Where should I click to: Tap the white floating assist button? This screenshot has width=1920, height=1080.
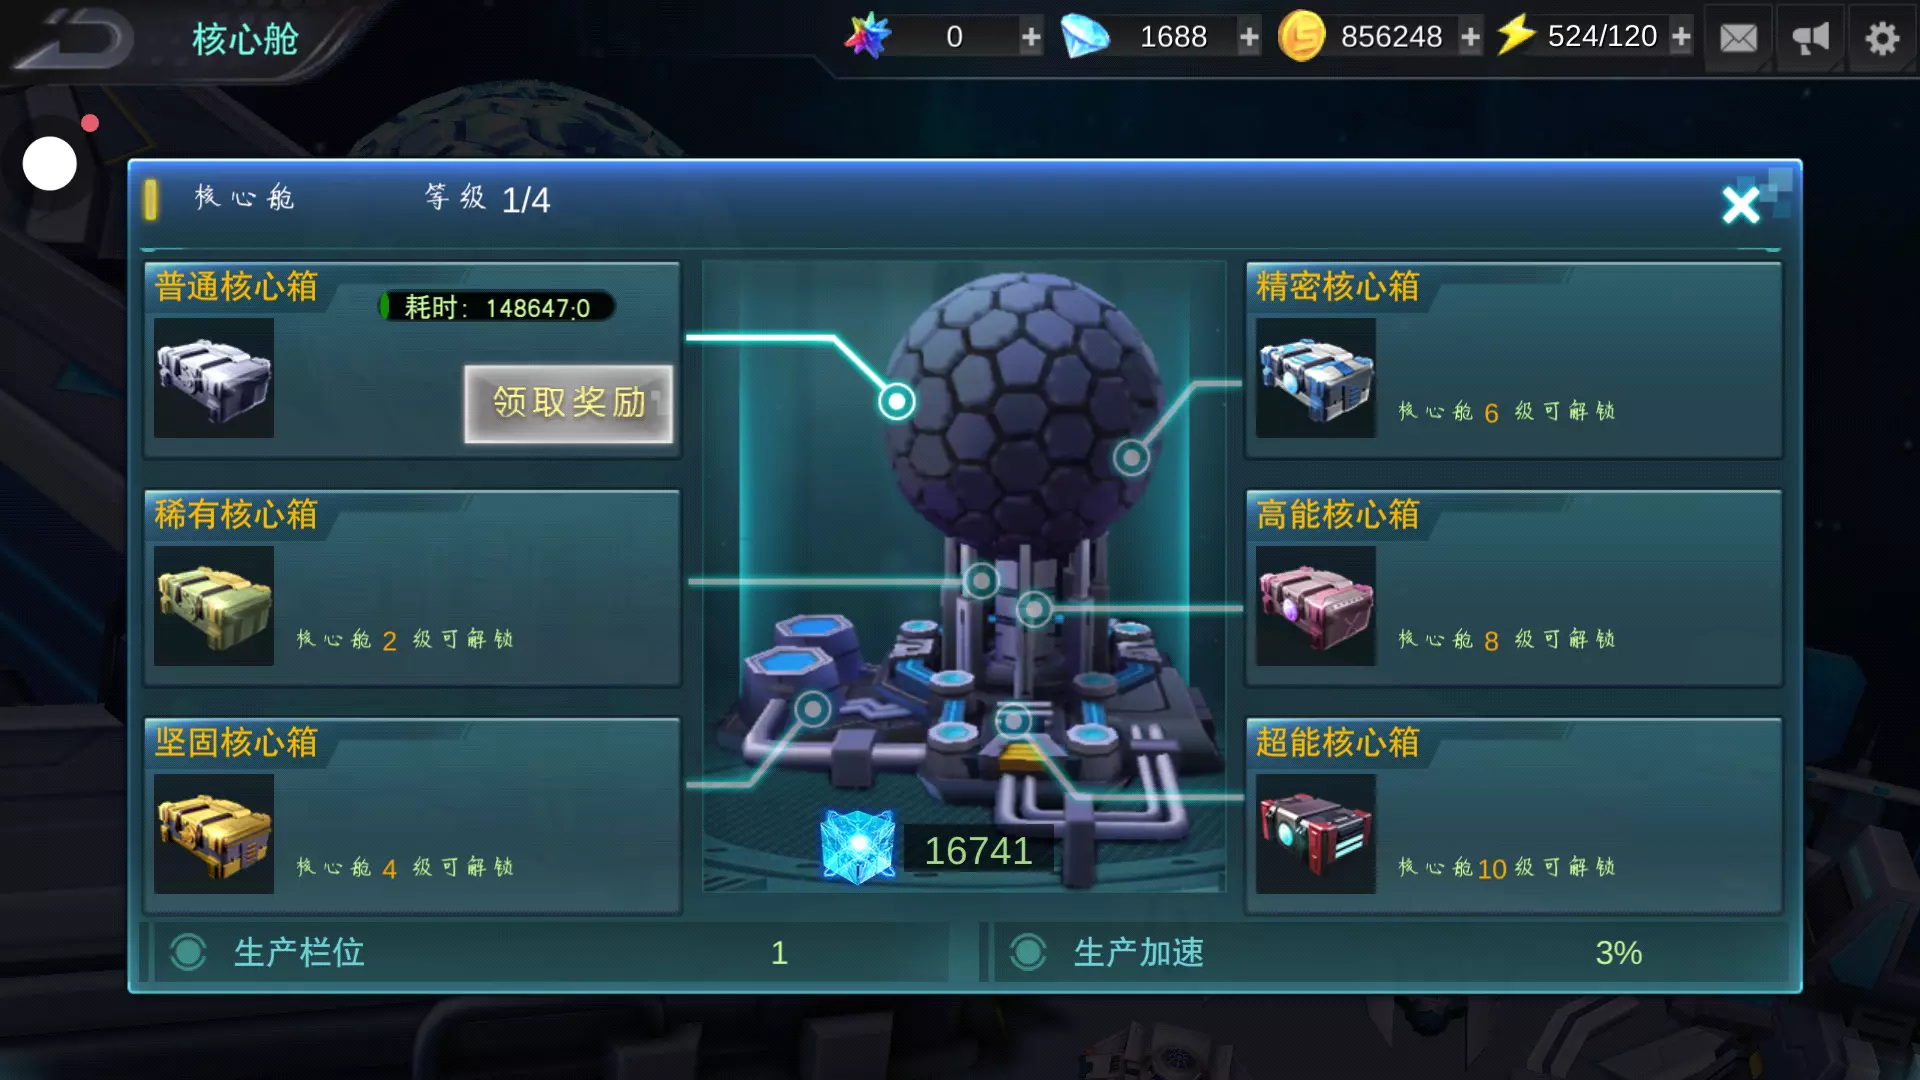50,164
